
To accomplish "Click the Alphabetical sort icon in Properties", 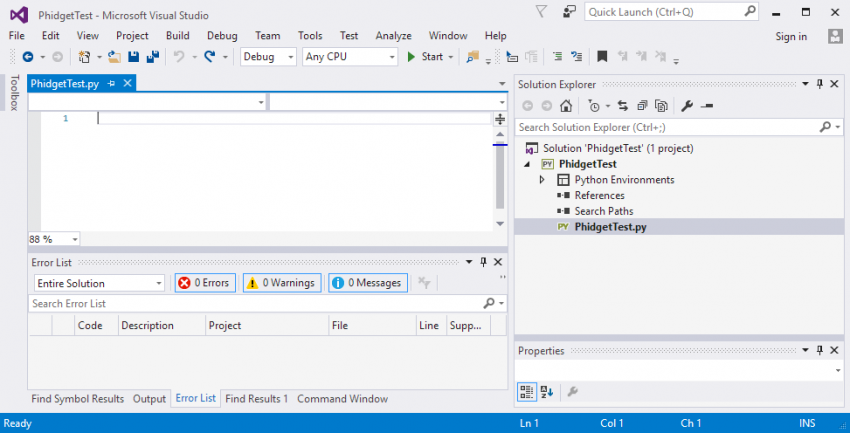I will [x=546, y=392].
